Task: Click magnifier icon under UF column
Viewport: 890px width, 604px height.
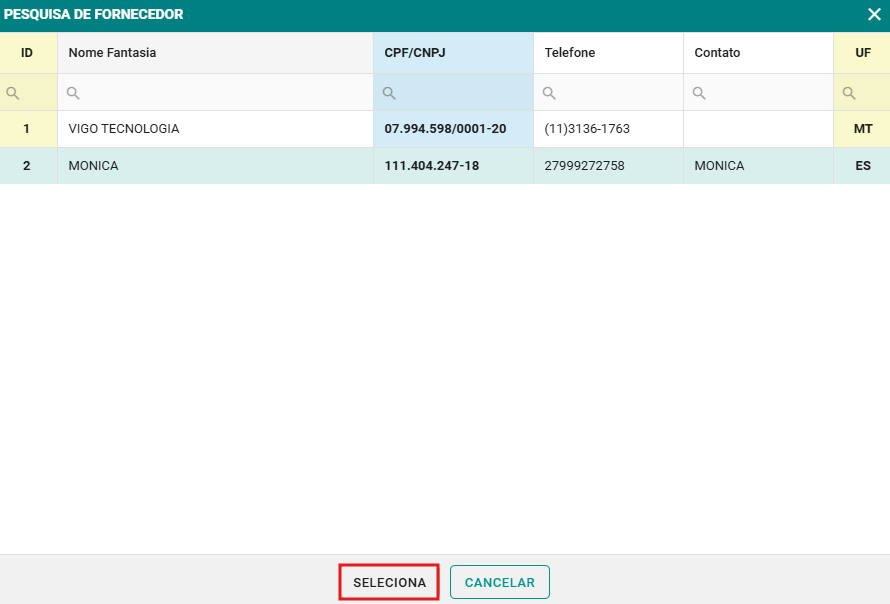Action: click(849, 93)
